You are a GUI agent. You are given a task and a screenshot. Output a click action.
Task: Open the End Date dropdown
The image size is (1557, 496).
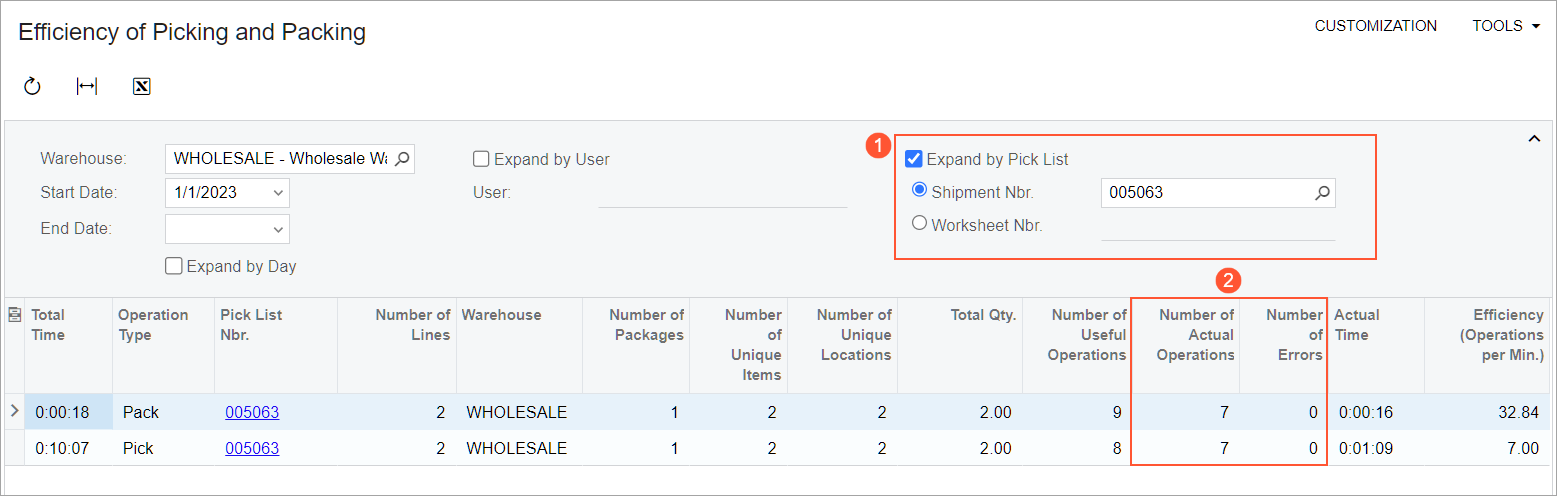click(x=277, y=229)
